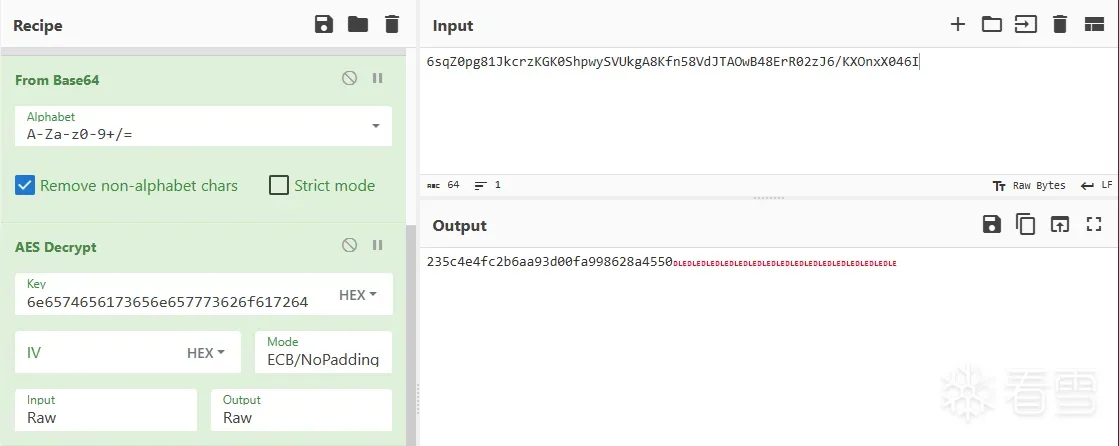Replace input with output
Image resolution: width=1119 pixels, height=446 pixels.
click(1059, 225)
